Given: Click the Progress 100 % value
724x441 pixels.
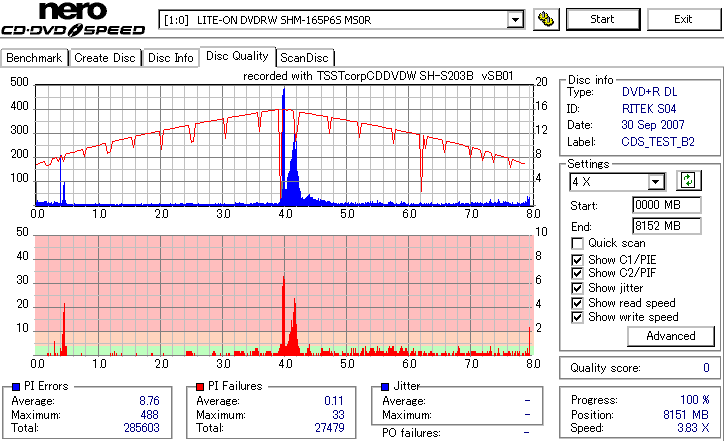Looking at the screenshot, I should pyautogui.click(x=694, y=400).
